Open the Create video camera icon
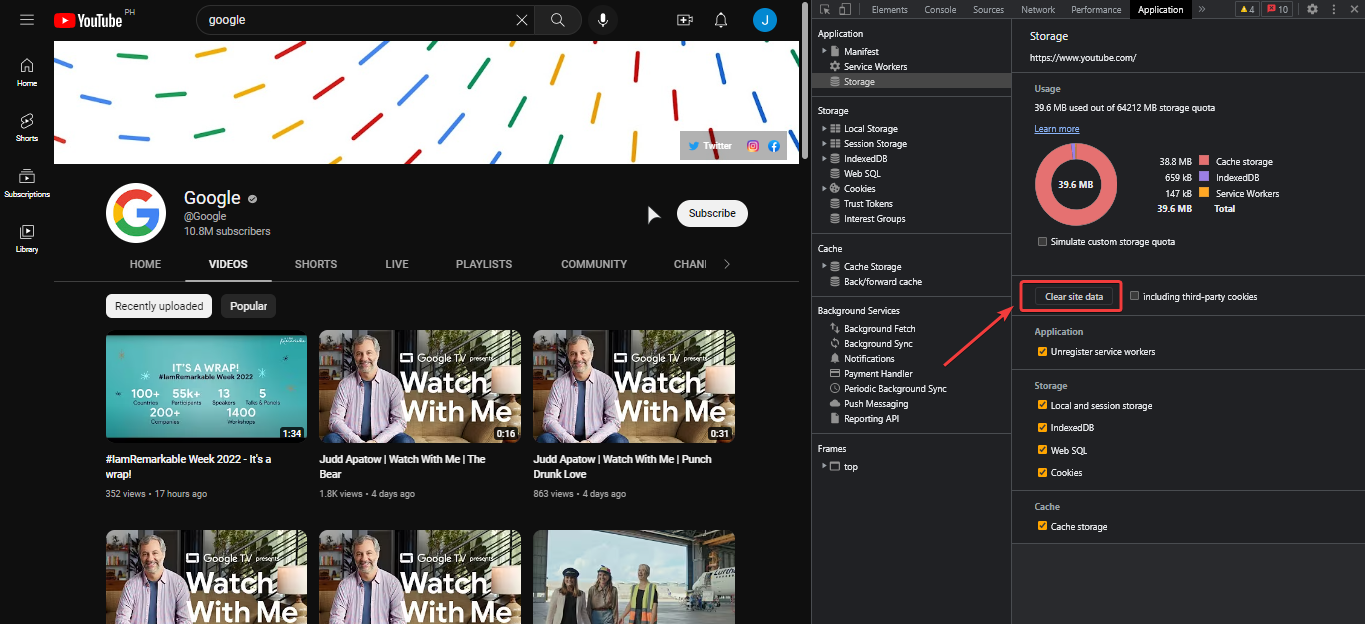1365x624 pixels. (x=685, y=20)
